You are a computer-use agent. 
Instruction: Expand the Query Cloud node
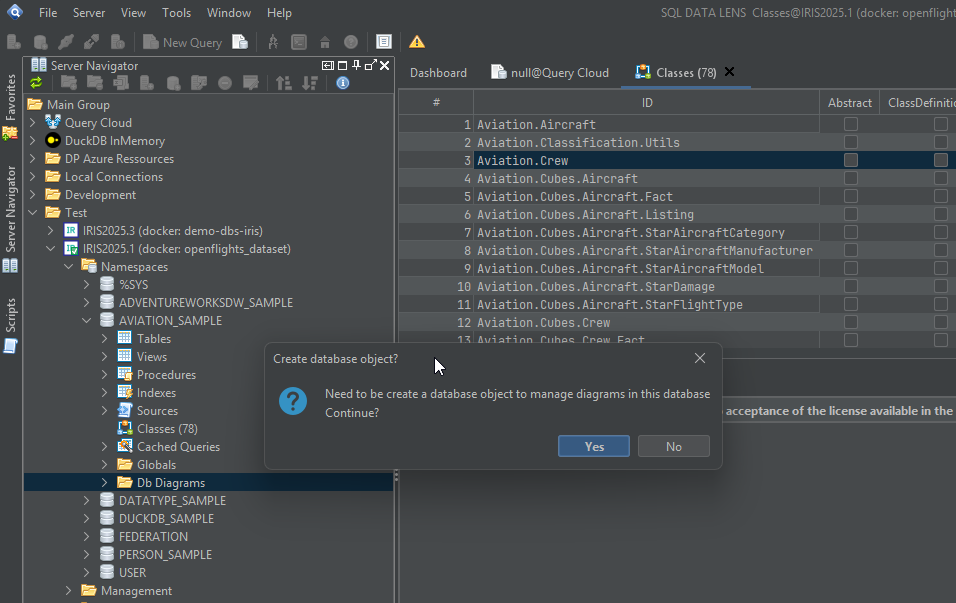(x=33, y=123)
